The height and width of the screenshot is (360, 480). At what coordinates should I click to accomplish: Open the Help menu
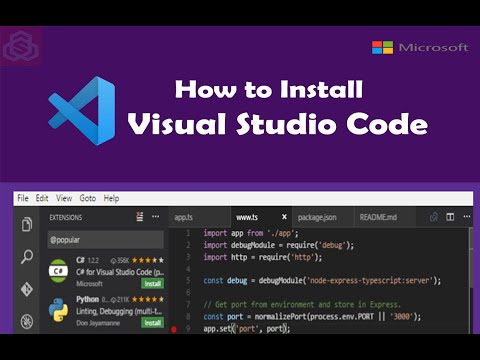pyautogui.click(x=111, y=198)
